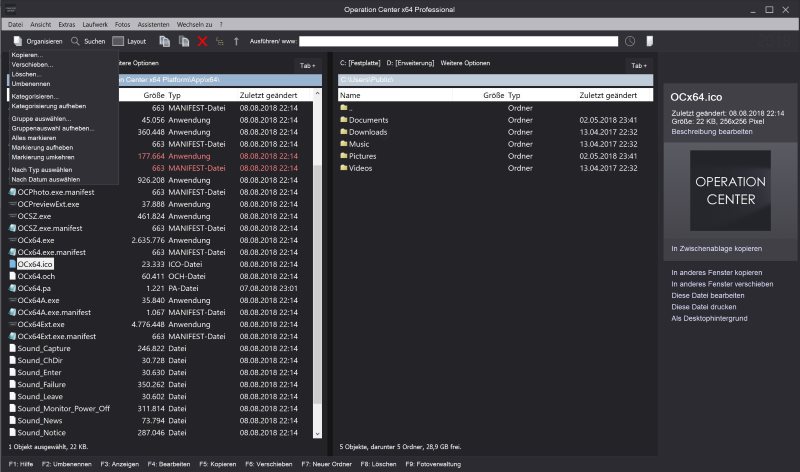The width and height of the screenshot is (800, 472).
Task: Expand Weitere Optionen in the right pane
Action: pyautogui.click(x=465, y=63)
